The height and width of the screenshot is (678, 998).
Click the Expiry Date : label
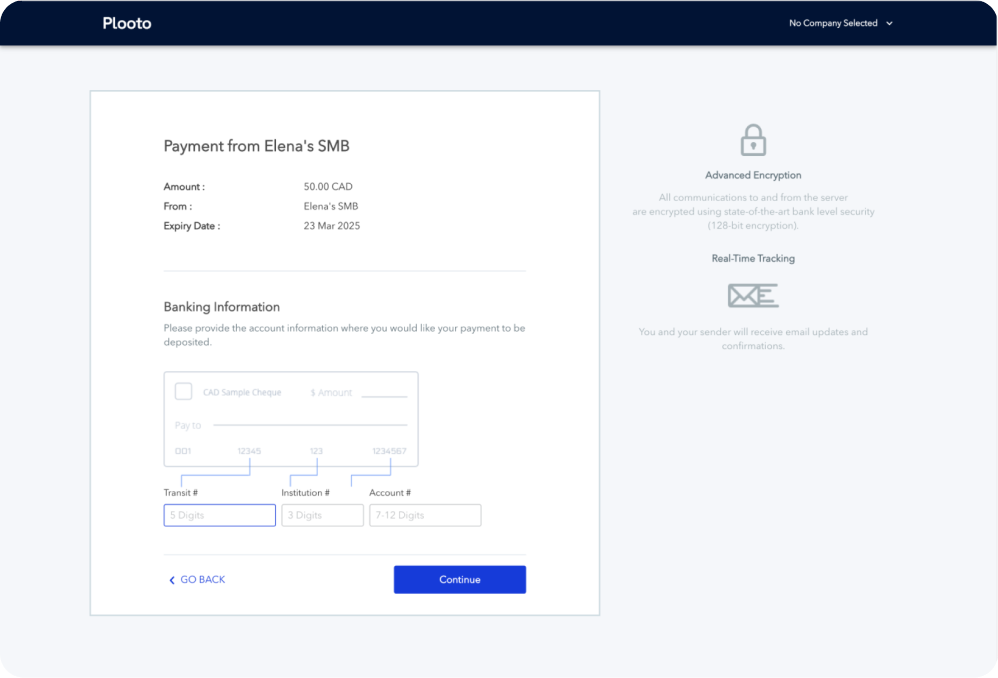click(192, 226)
